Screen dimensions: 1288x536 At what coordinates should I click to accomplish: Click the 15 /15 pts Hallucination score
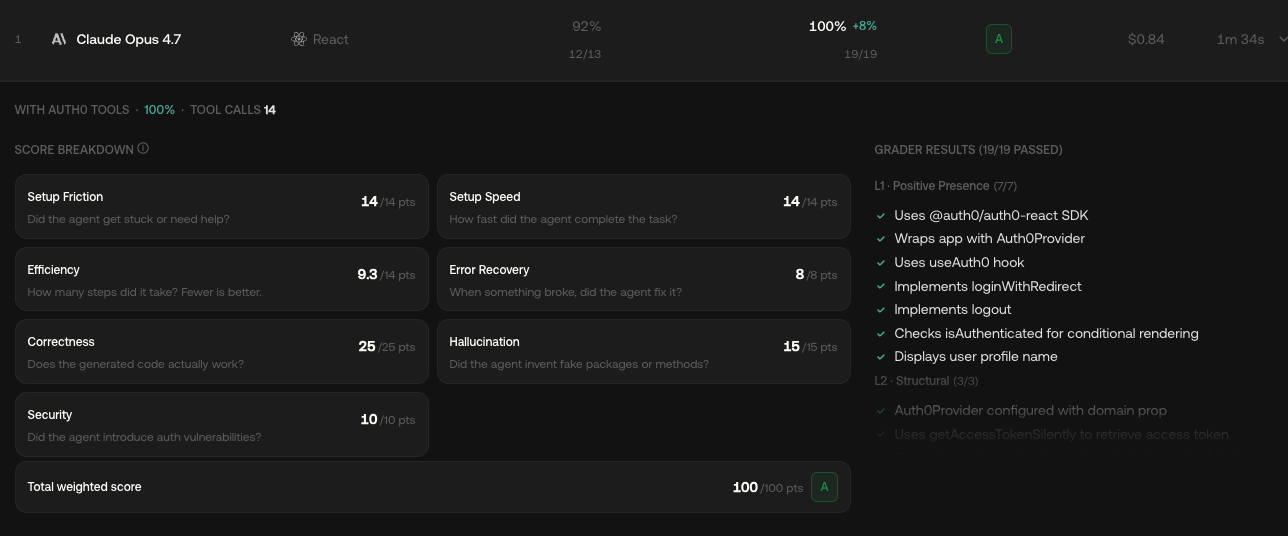809,347
